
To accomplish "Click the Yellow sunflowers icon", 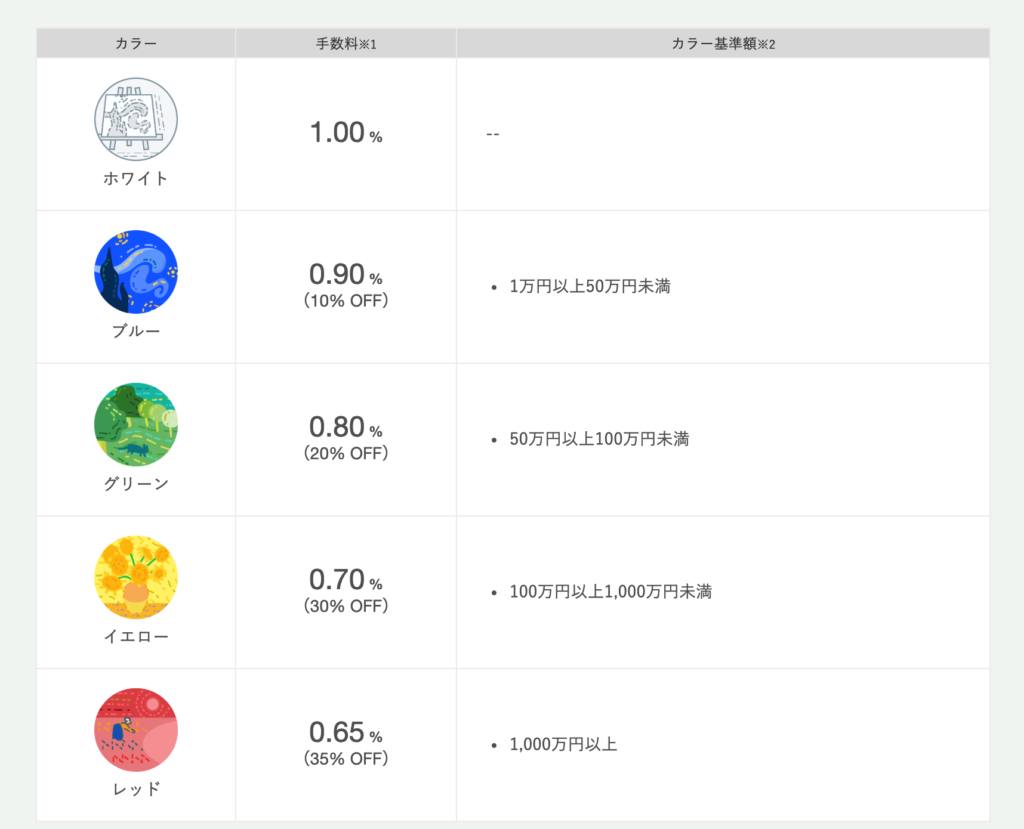I will pyautogui.click(x=136, y=577).
